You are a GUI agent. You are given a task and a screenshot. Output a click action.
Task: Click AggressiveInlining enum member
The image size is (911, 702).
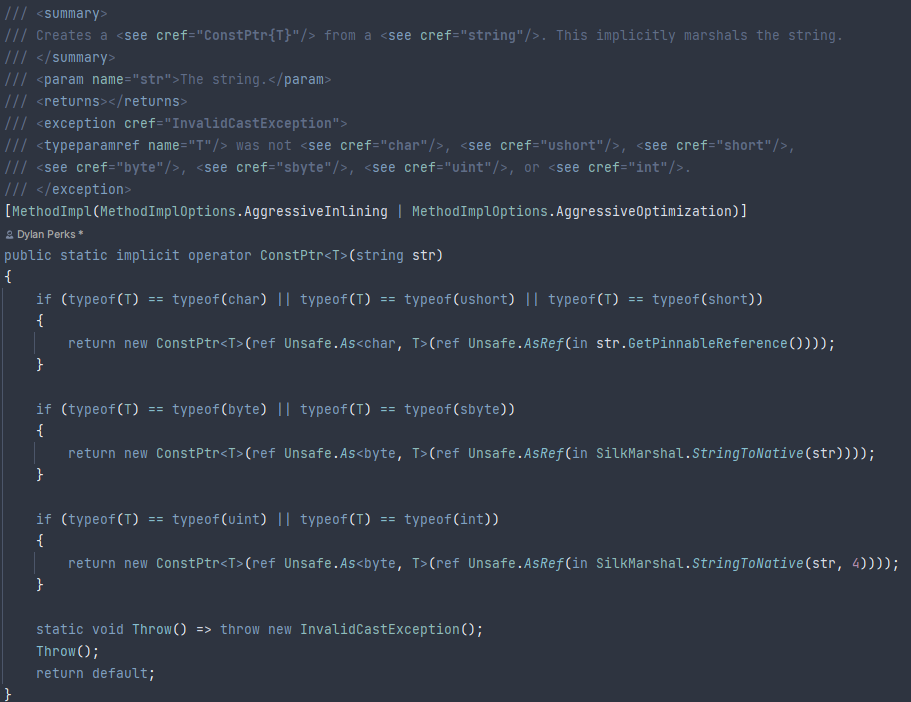[315, 212]
